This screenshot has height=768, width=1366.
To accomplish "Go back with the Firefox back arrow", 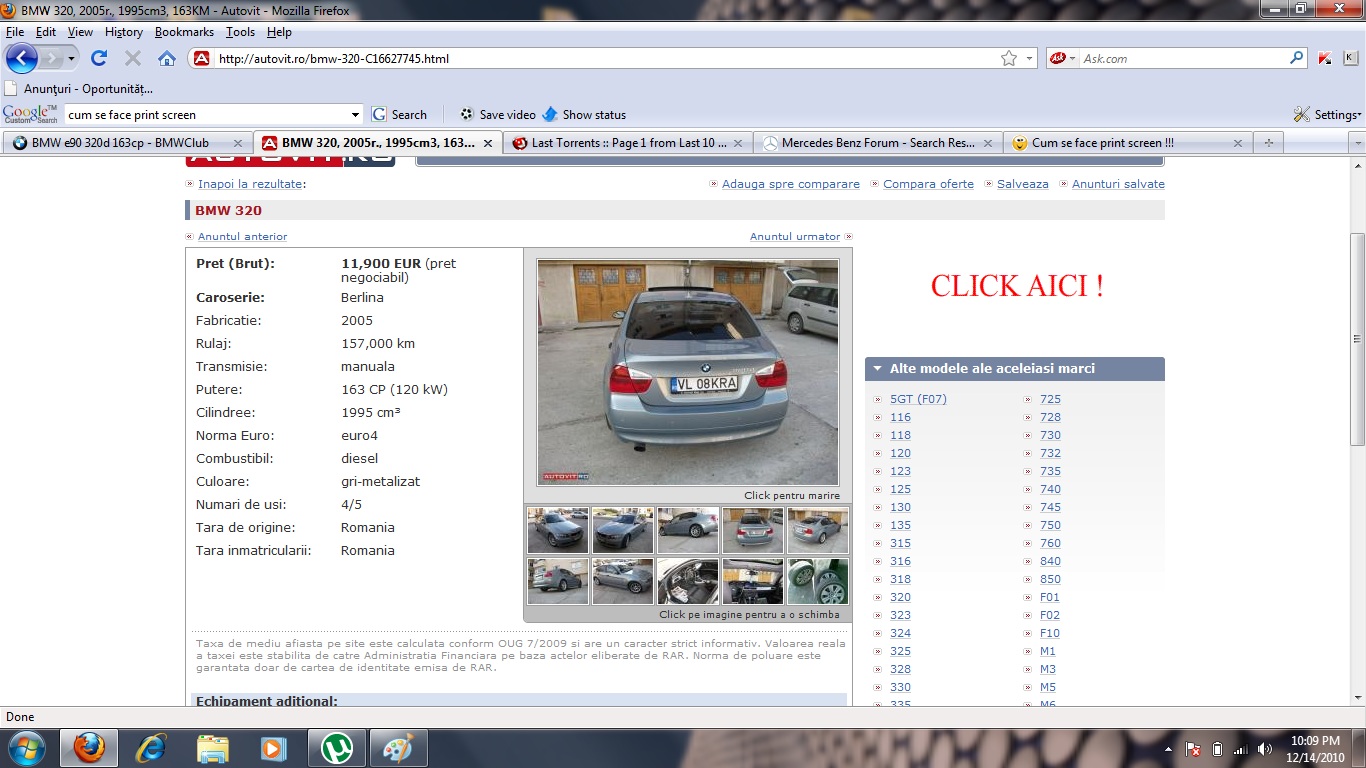I will pos(21,58).
